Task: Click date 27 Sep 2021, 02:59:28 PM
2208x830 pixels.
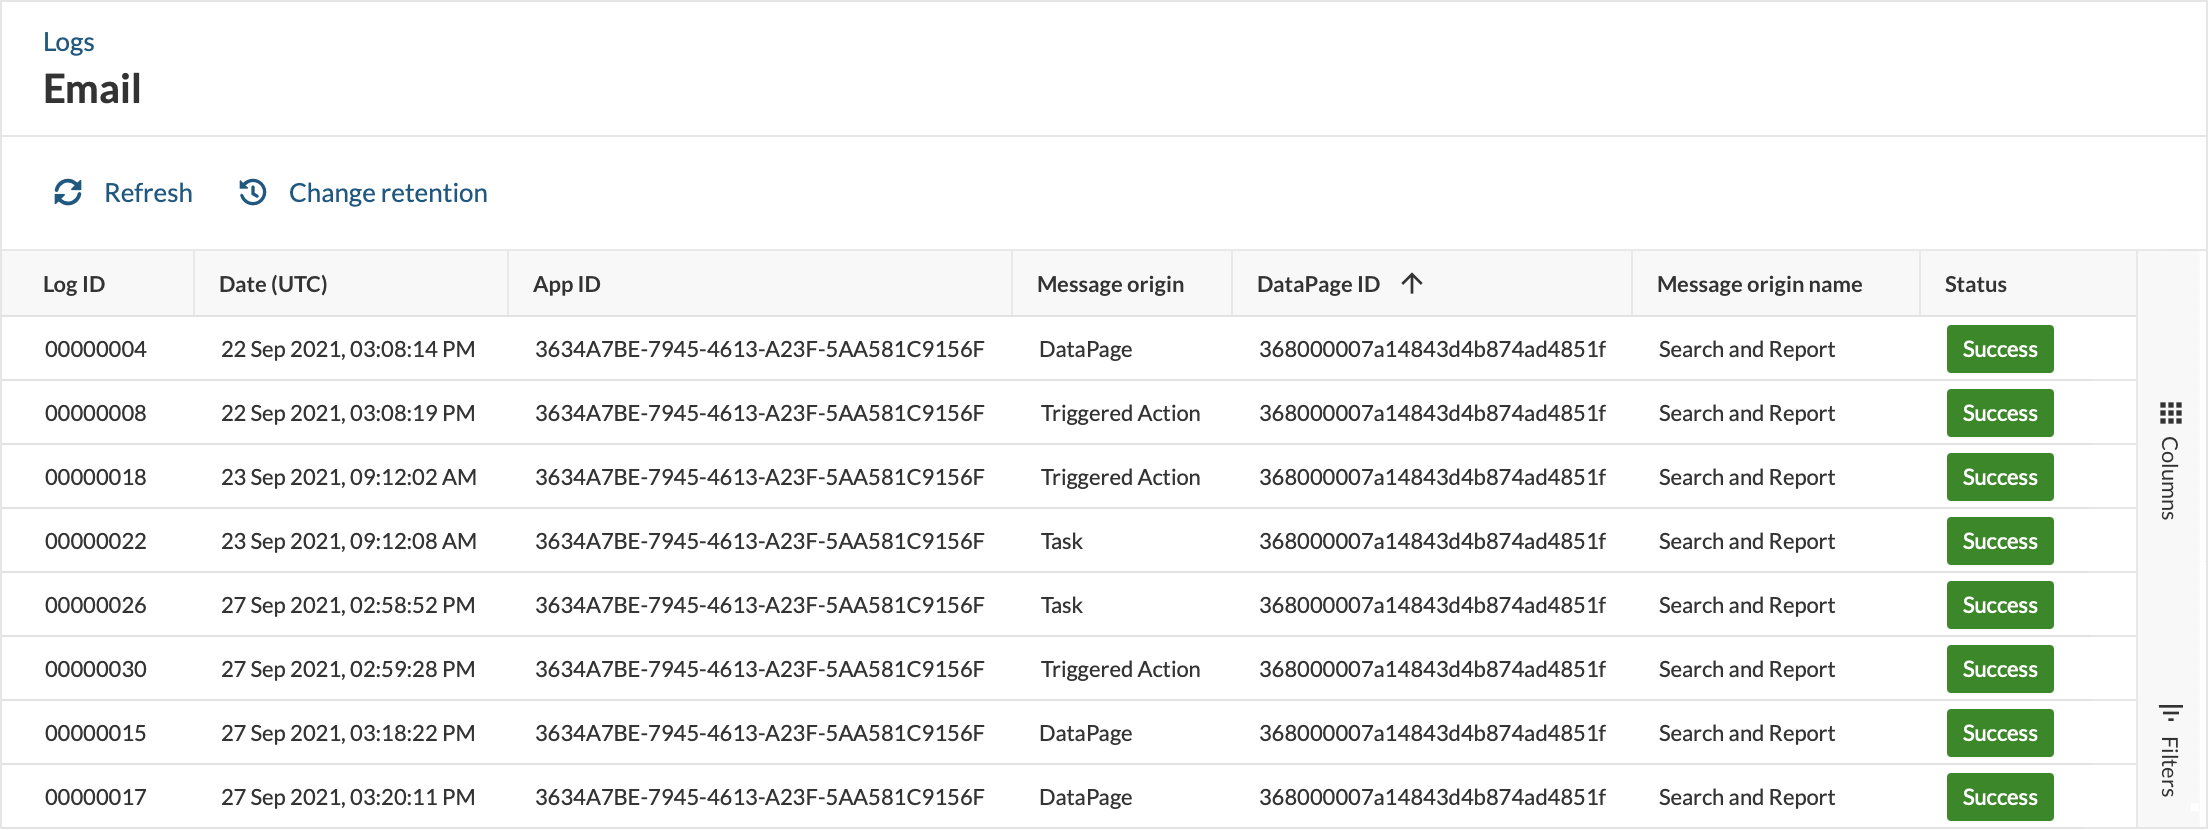Action: [348, 669]
